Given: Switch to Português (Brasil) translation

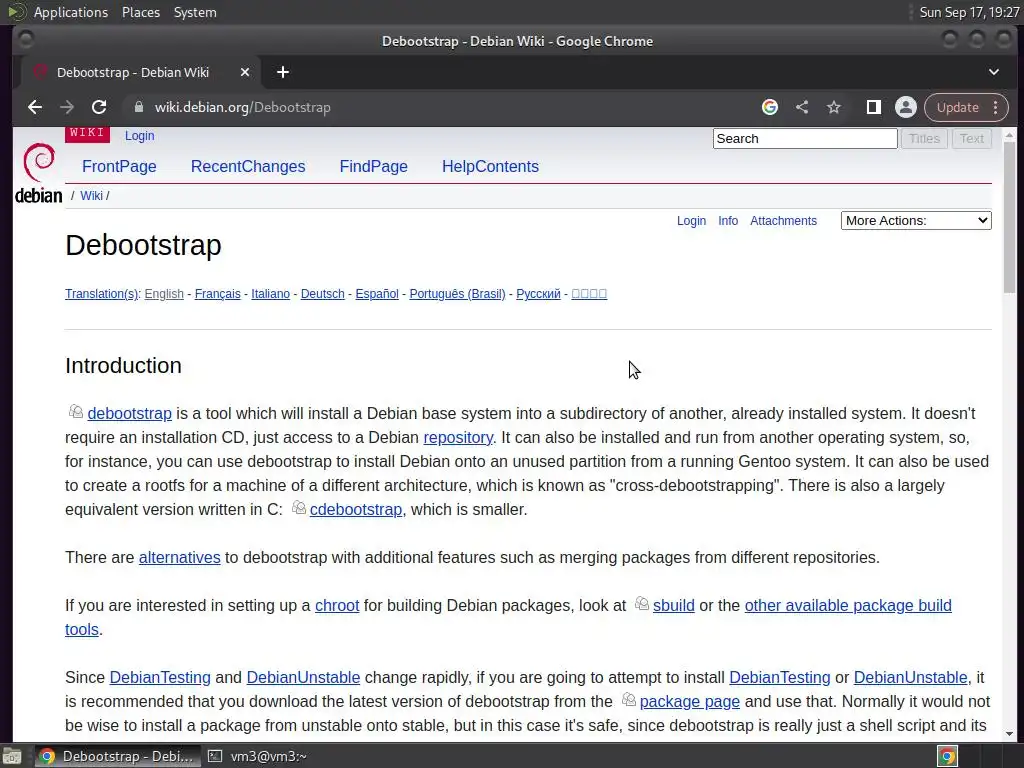Looking at the screenshot, I should coord(457,294).
